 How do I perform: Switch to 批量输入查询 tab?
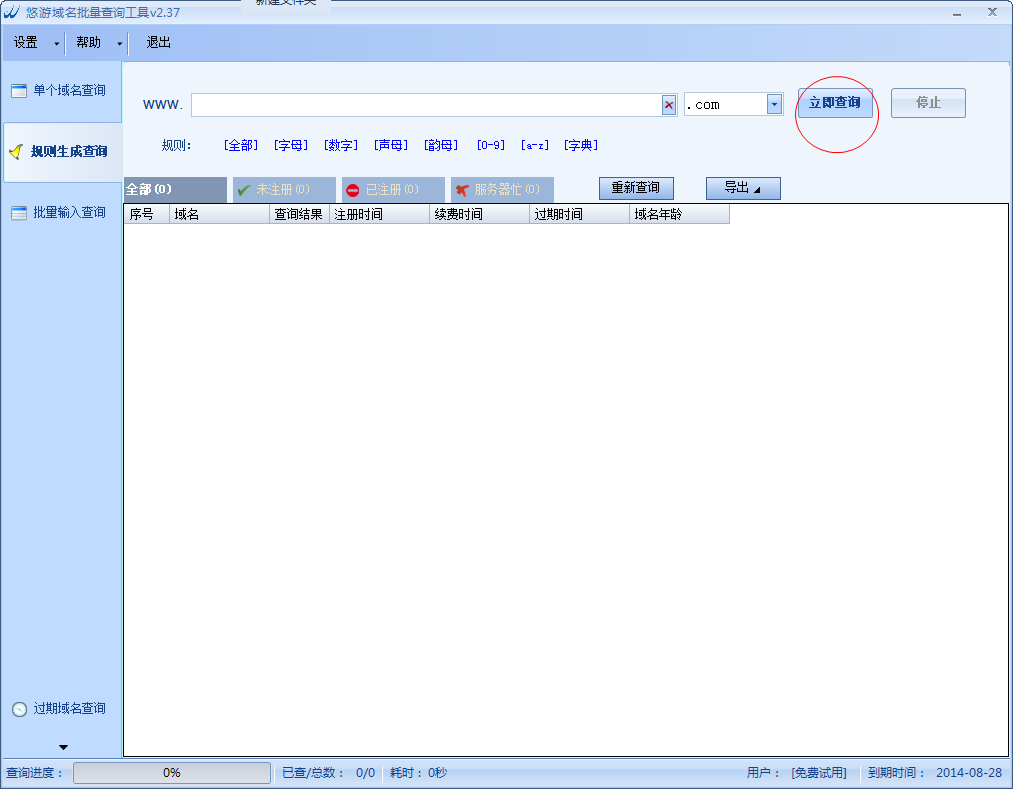pos(62,213)
